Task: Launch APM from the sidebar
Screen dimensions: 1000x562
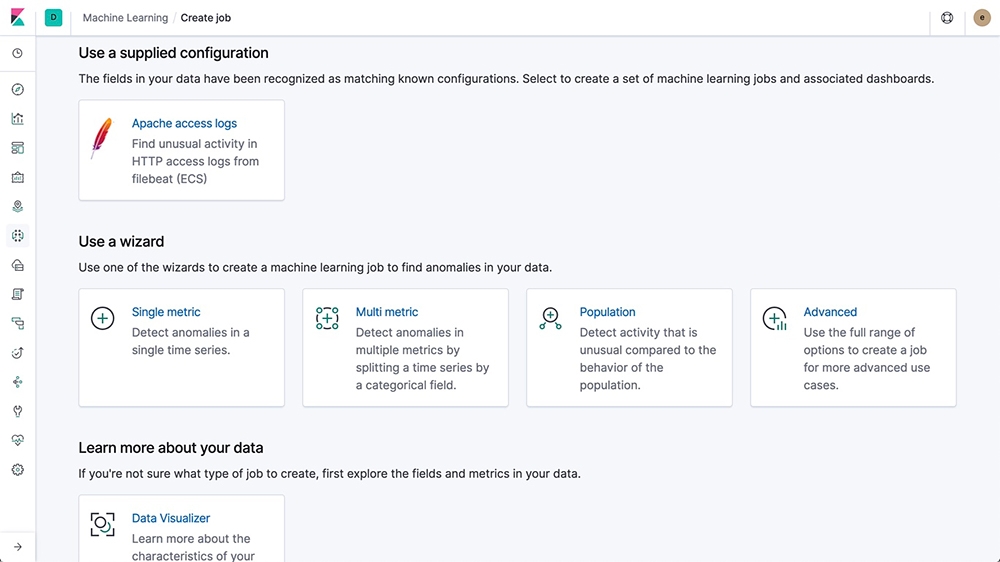Action: [x=17, y=323]
